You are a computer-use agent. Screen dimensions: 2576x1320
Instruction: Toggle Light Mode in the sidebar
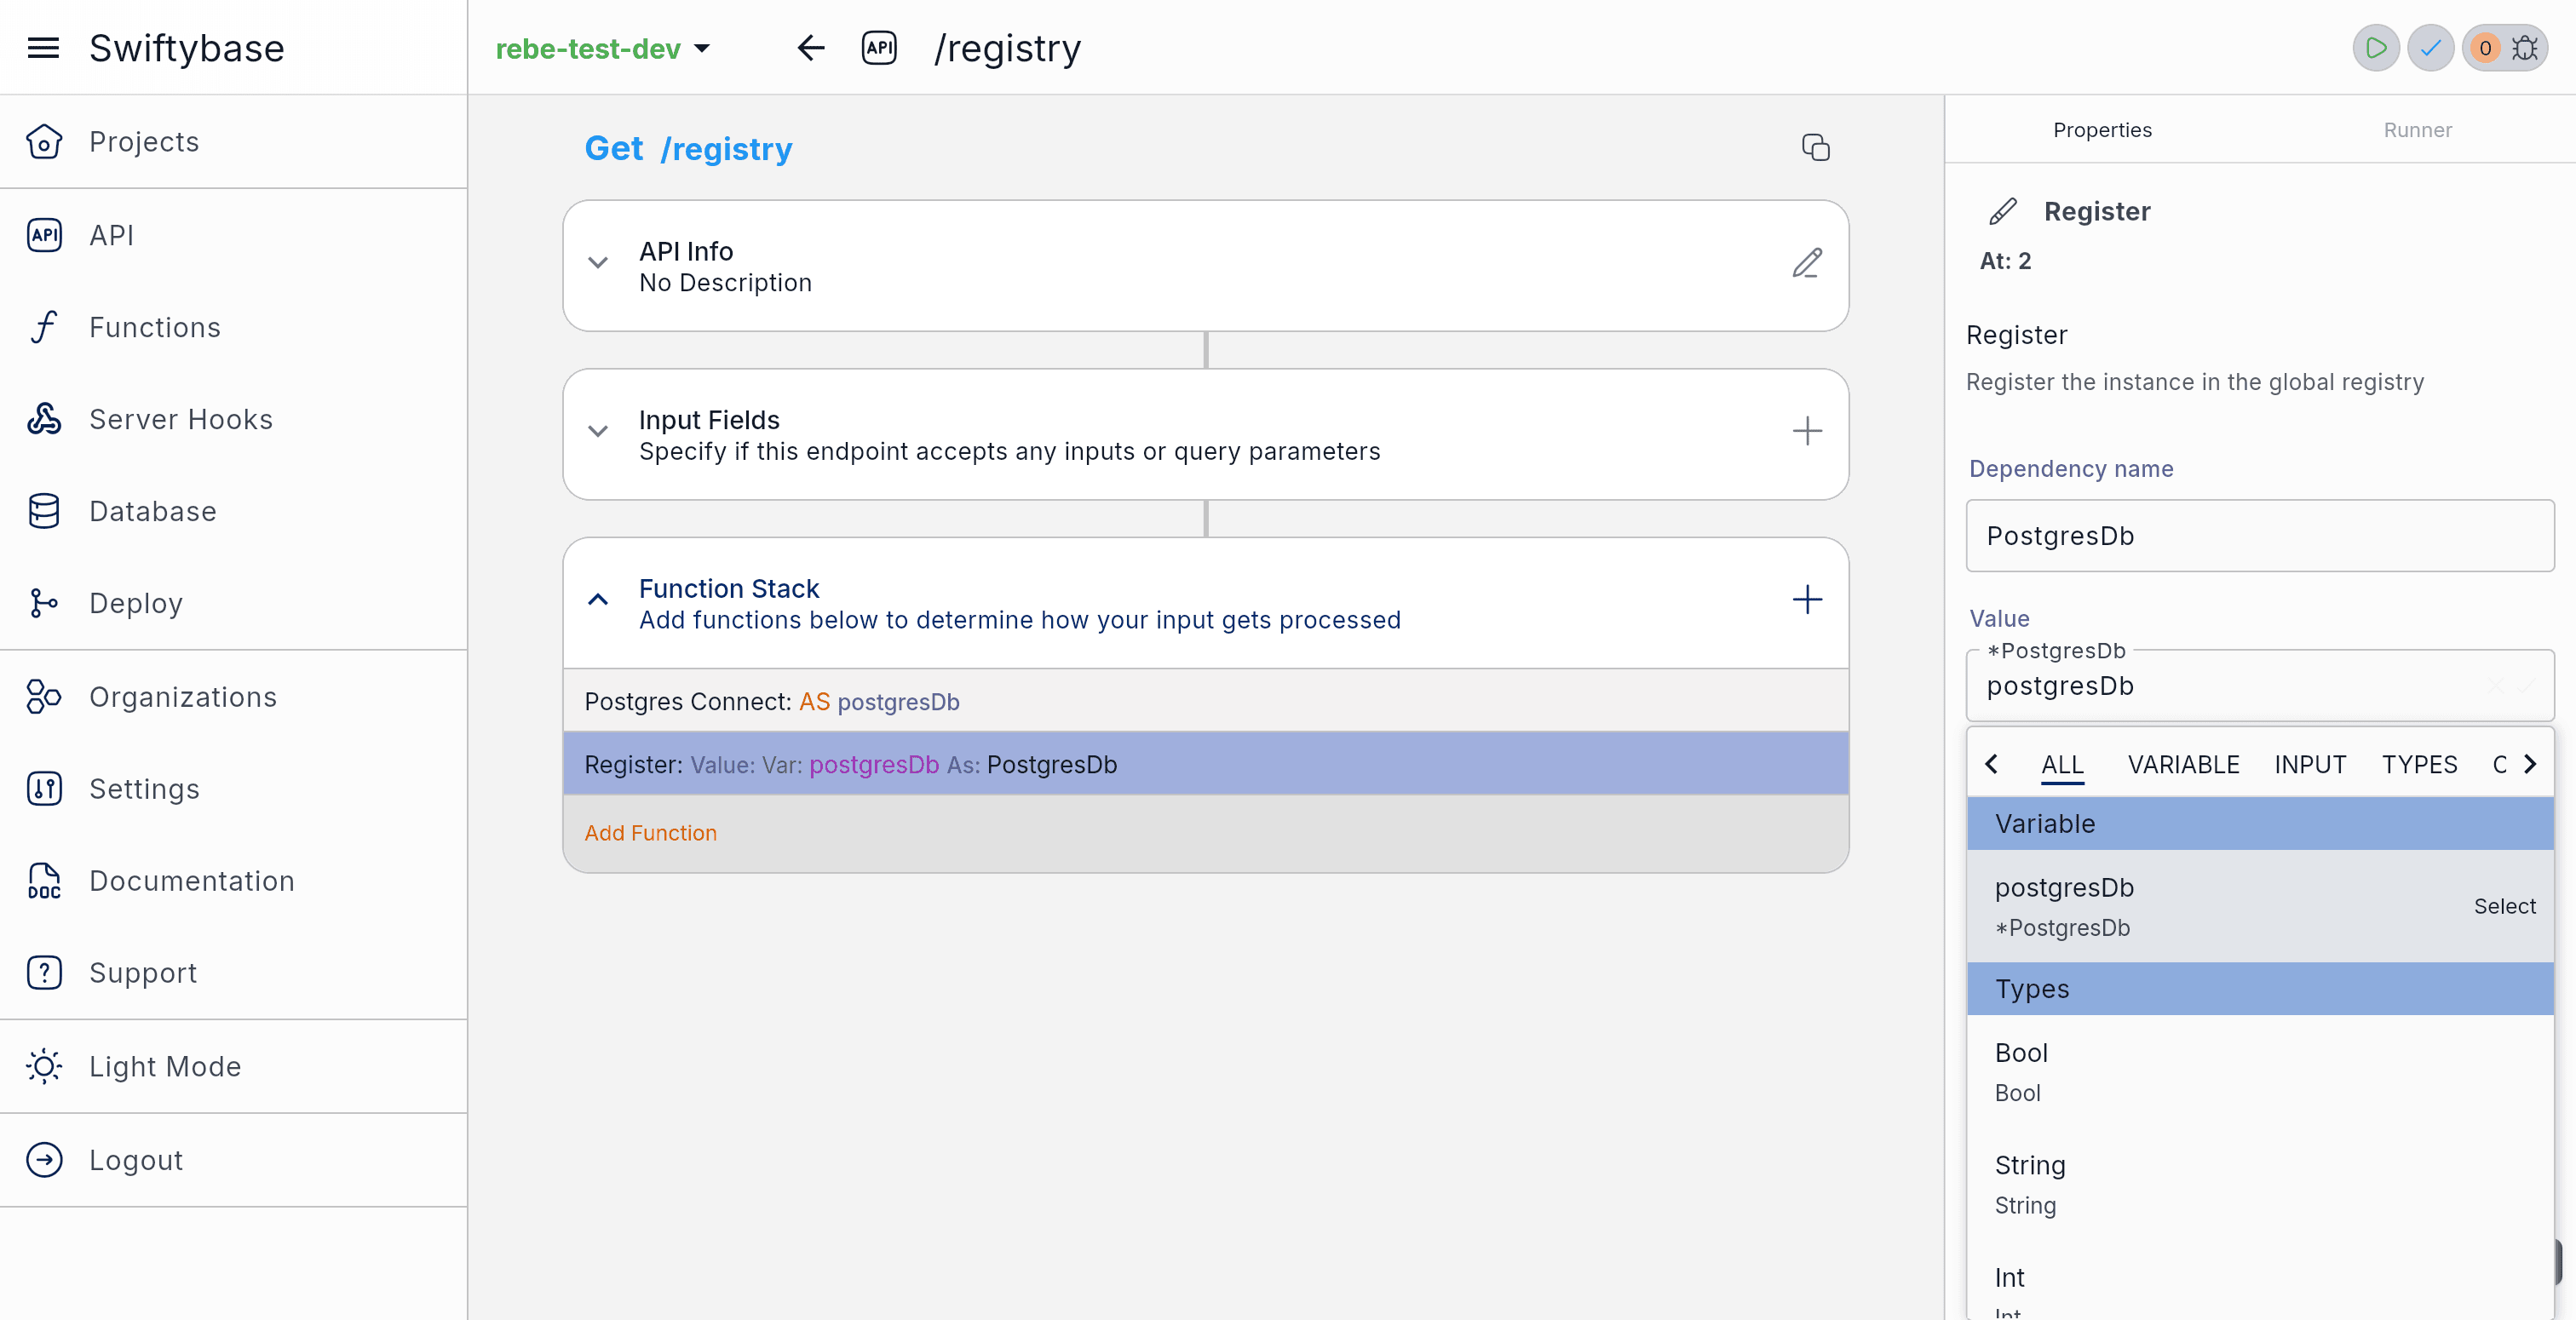[x=164, y=1066]
